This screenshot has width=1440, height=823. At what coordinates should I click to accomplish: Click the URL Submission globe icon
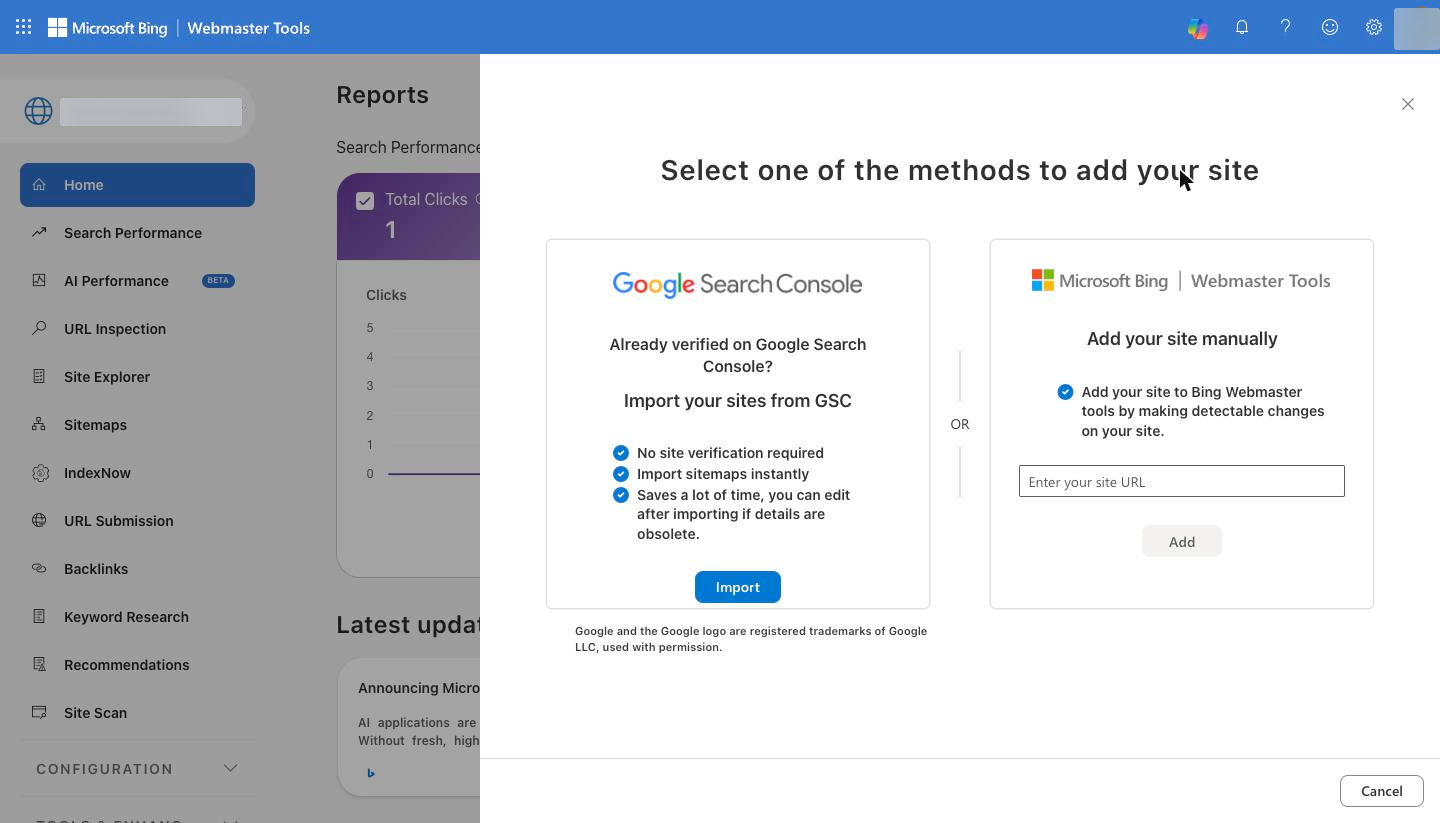pos(39,520)
